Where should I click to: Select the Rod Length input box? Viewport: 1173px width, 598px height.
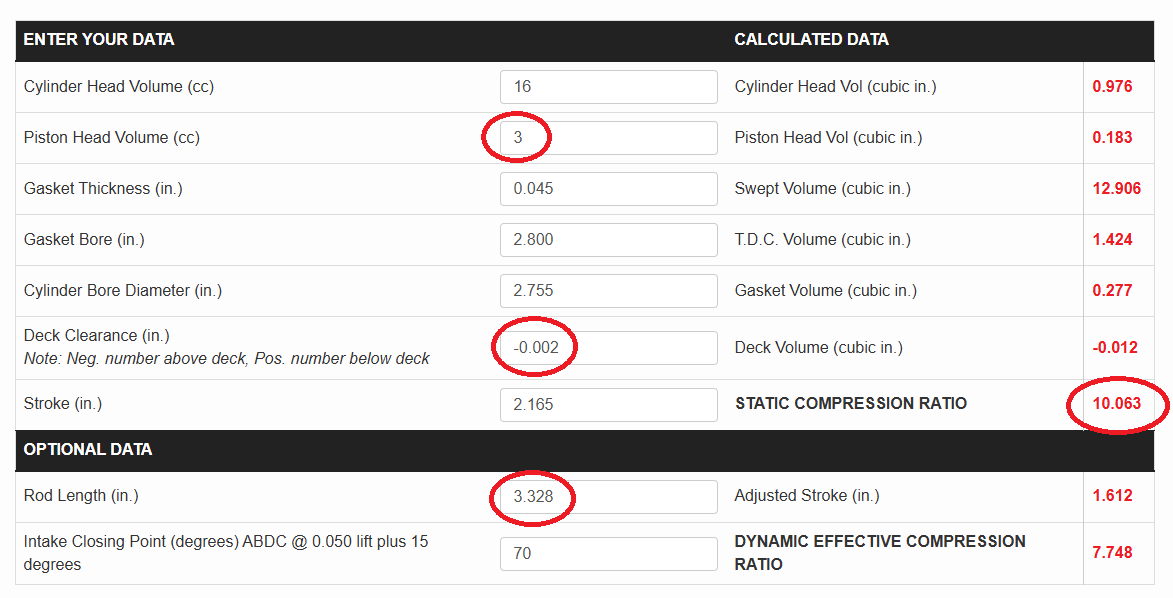[608, 497]
